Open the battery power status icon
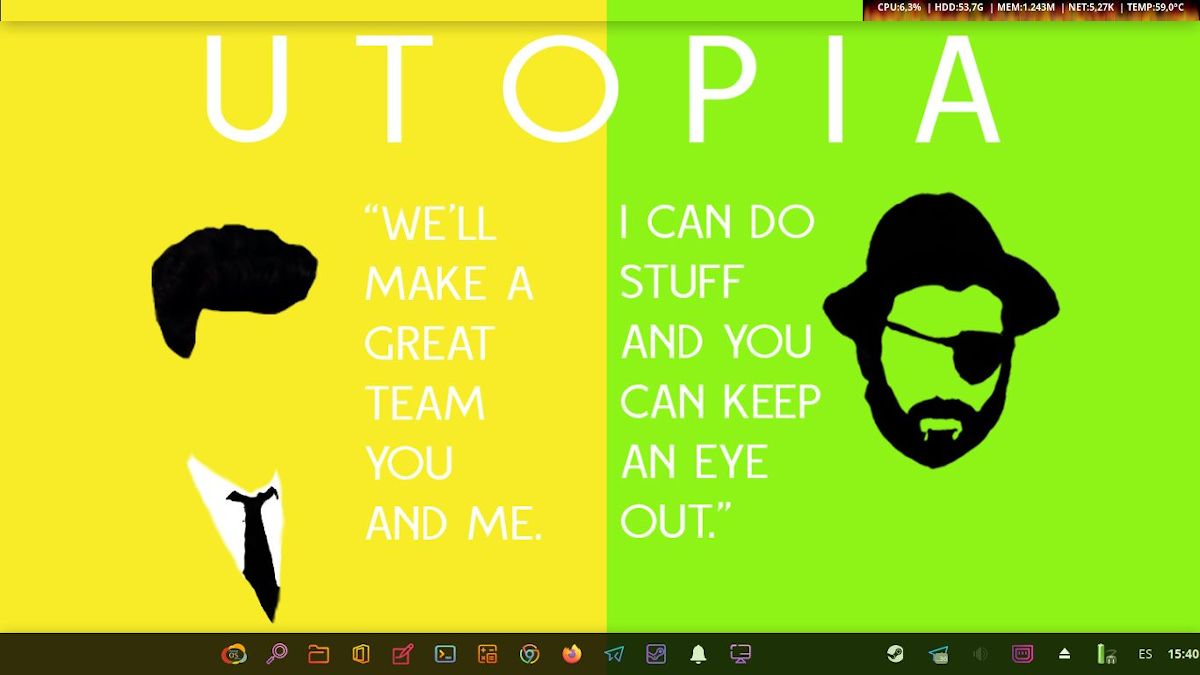The image size is (1200, 675). pos(1106,654)
